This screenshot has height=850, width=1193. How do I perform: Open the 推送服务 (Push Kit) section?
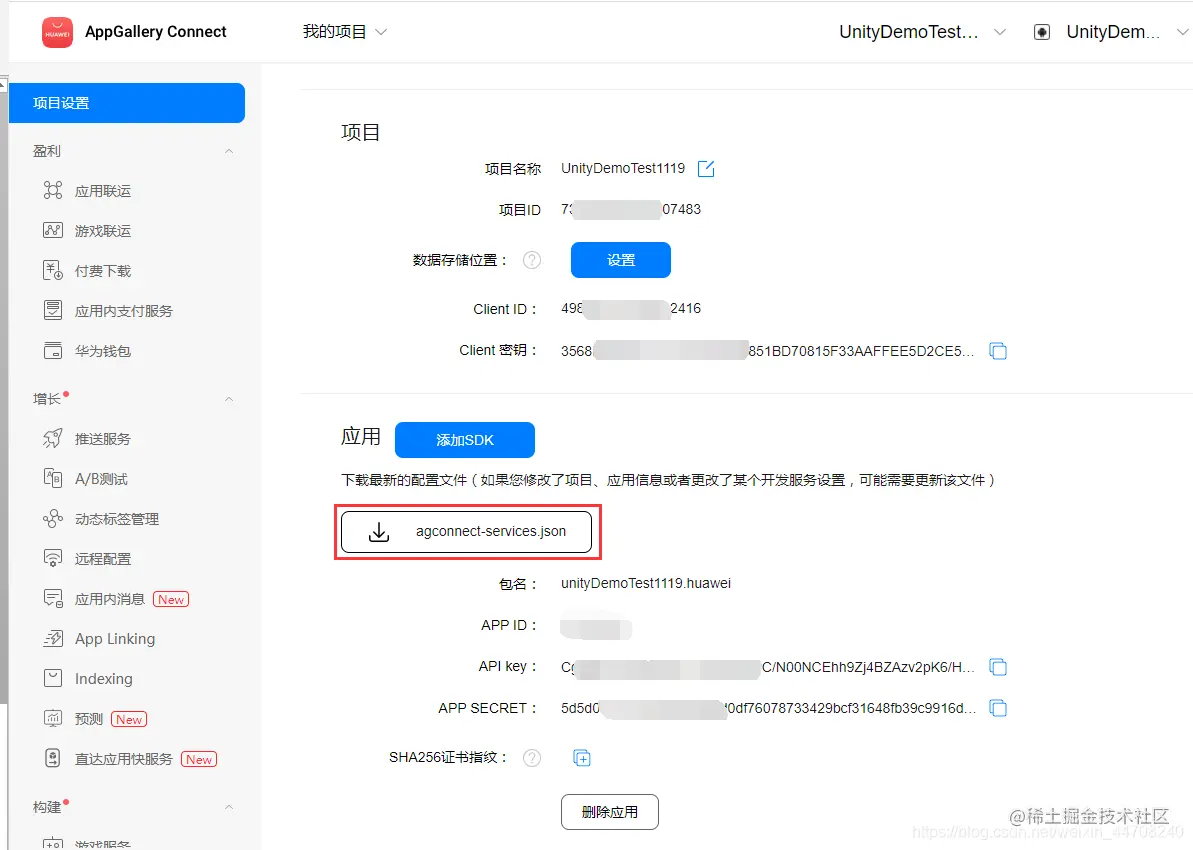point(105,438)
